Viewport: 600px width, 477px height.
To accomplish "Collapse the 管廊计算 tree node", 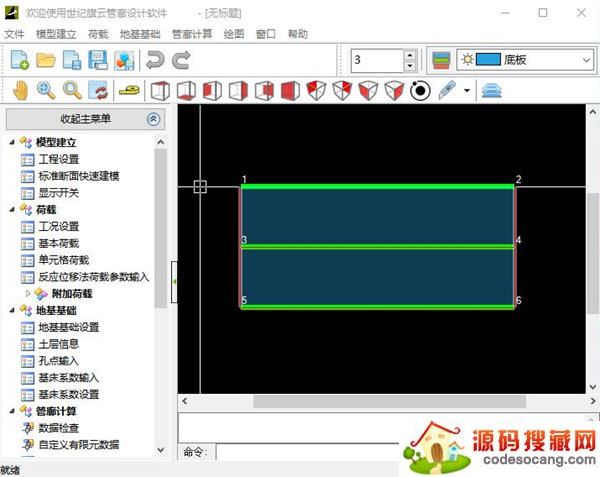I will 12,411.
